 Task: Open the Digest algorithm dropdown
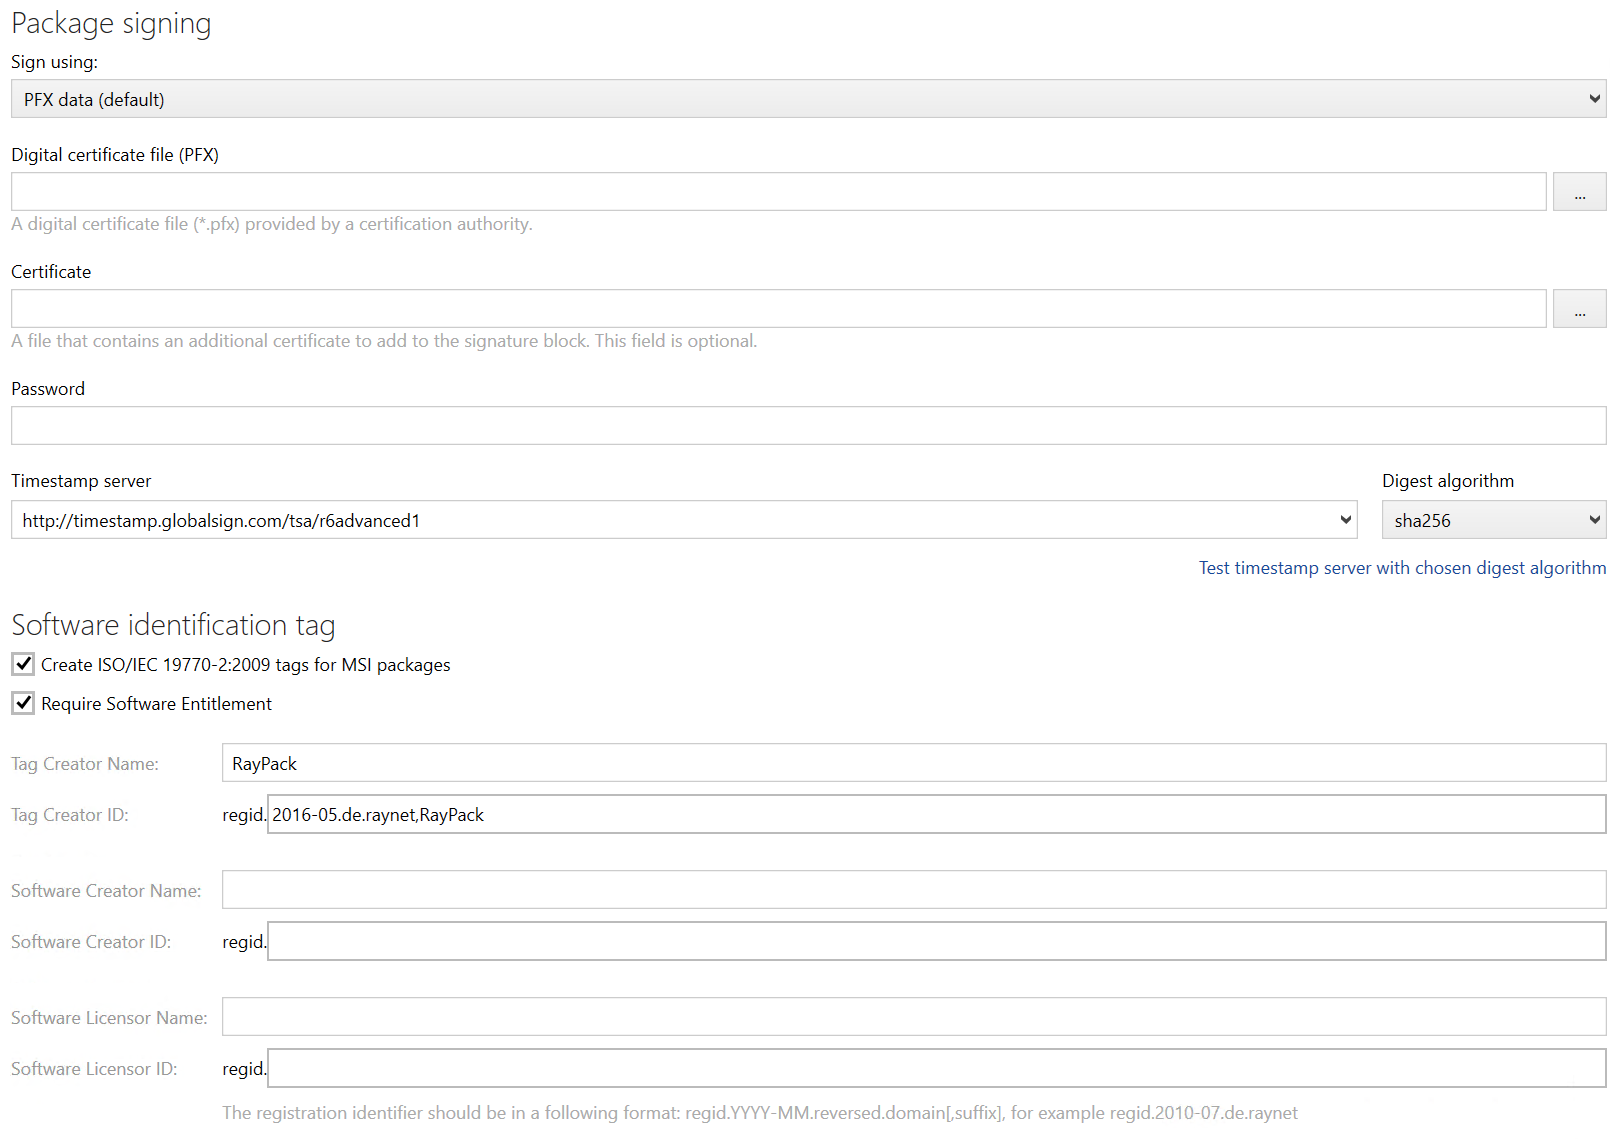(x=1591, y=519)
